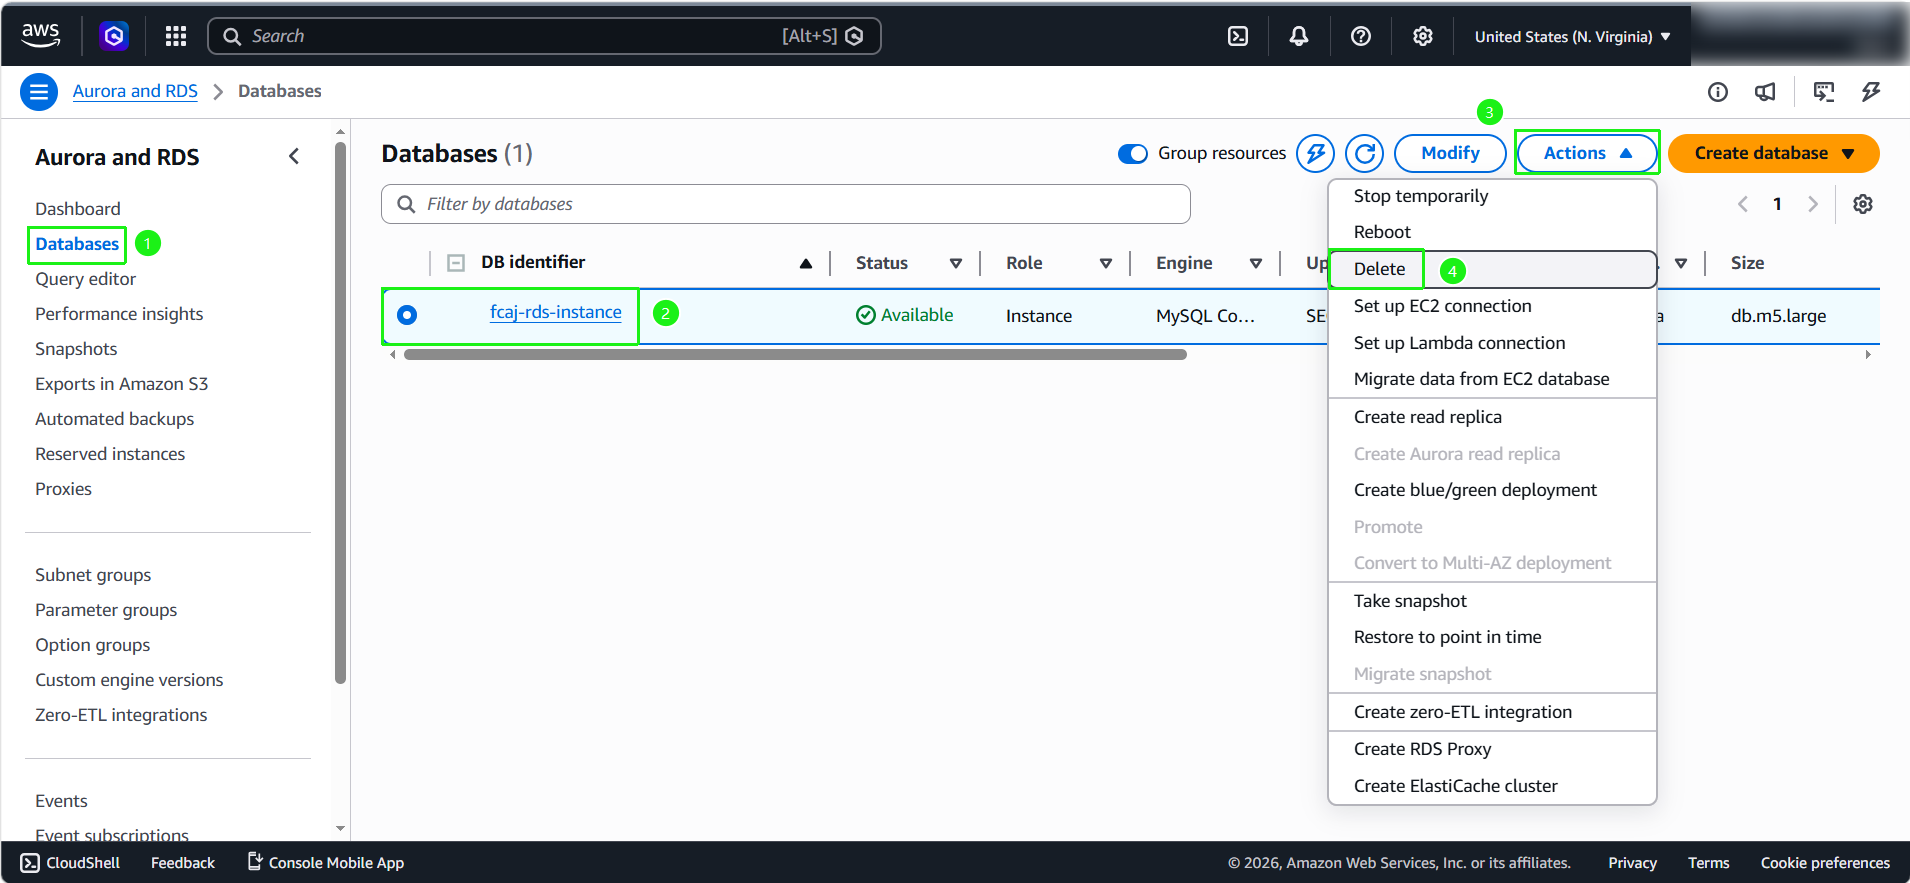The height and width of the screenshot is (883, 1910).
Task: Open Snapshots in the sidebar
Action: click(x=76, y=349)
